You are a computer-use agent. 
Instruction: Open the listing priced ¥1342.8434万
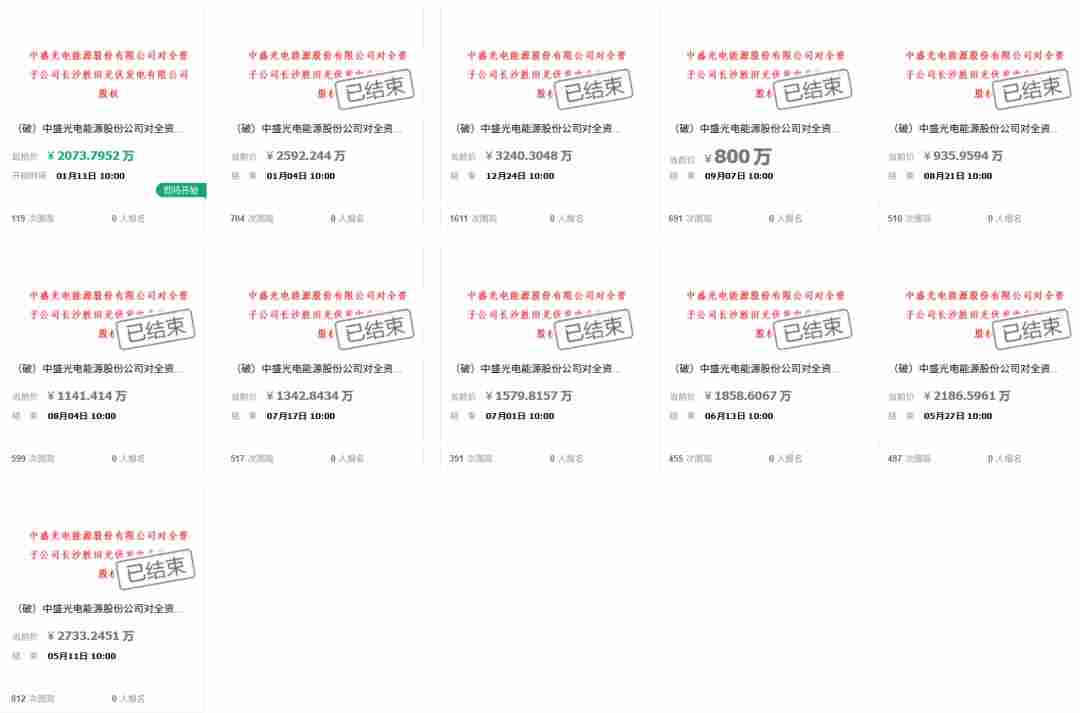[x=318, y=369]
